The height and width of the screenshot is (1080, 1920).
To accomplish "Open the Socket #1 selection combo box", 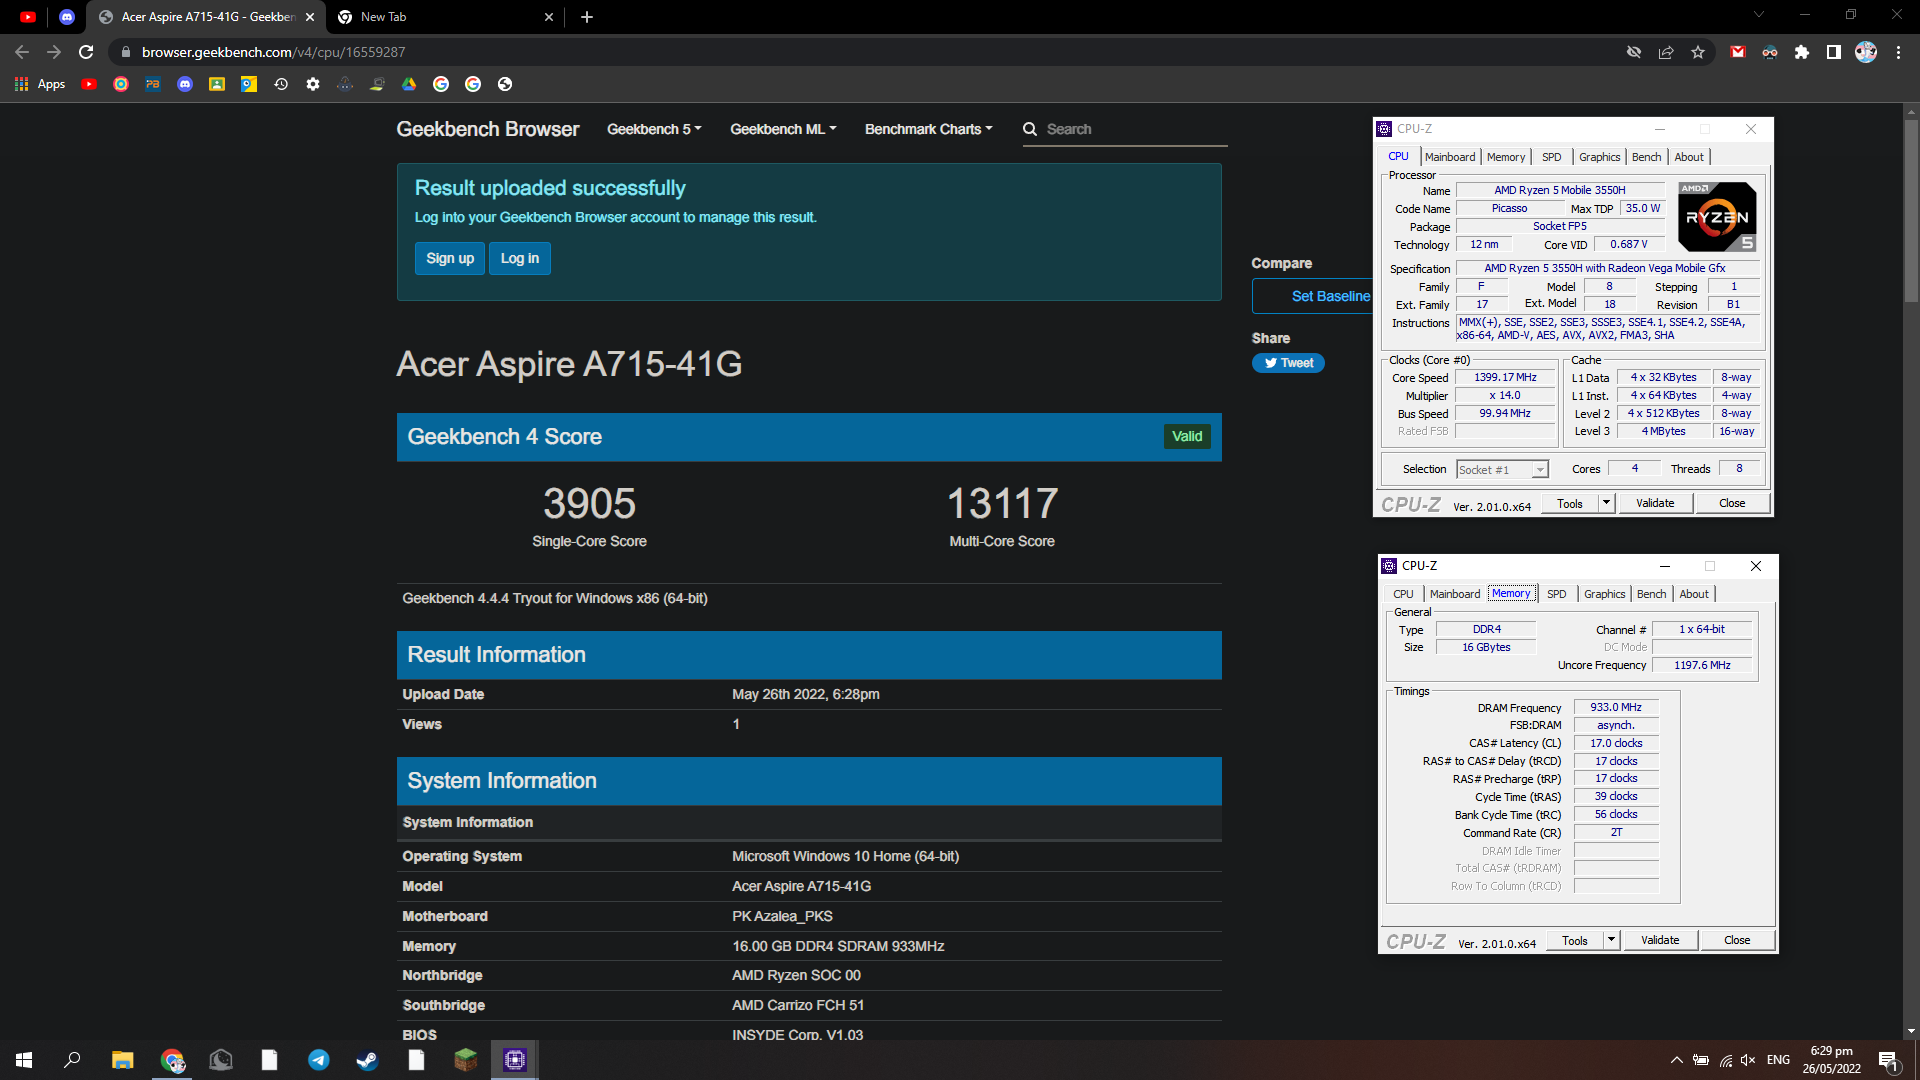I will [1502, 469].
